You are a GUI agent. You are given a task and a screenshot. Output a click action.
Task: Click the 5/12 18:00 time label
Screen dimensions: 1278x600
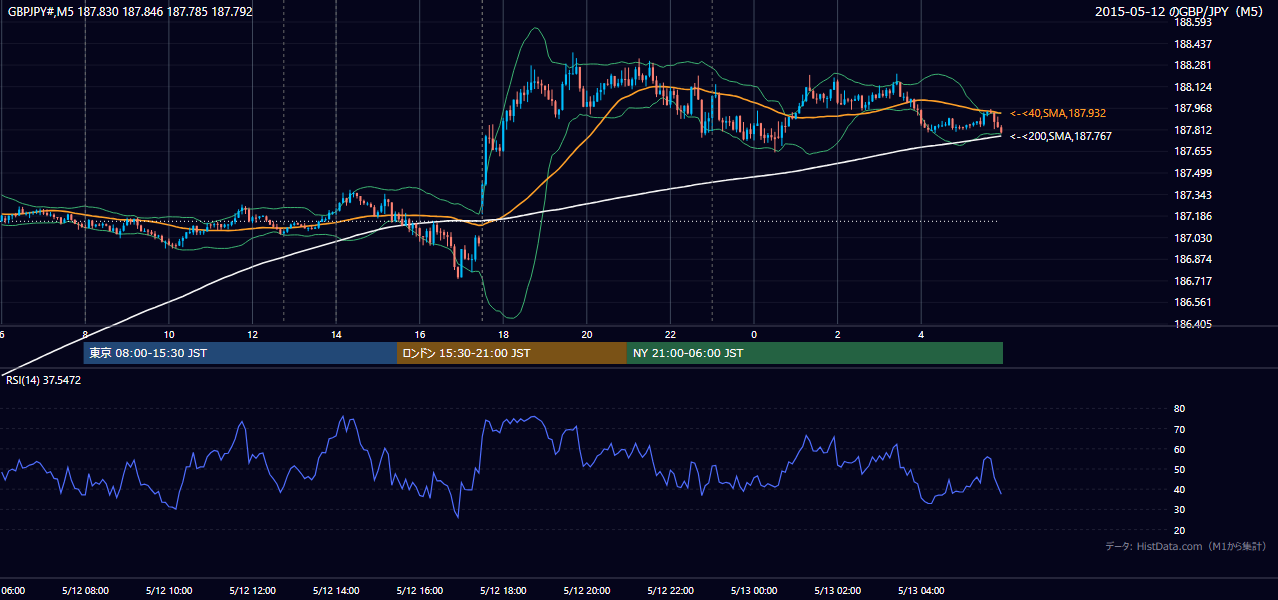coord(503,591)
